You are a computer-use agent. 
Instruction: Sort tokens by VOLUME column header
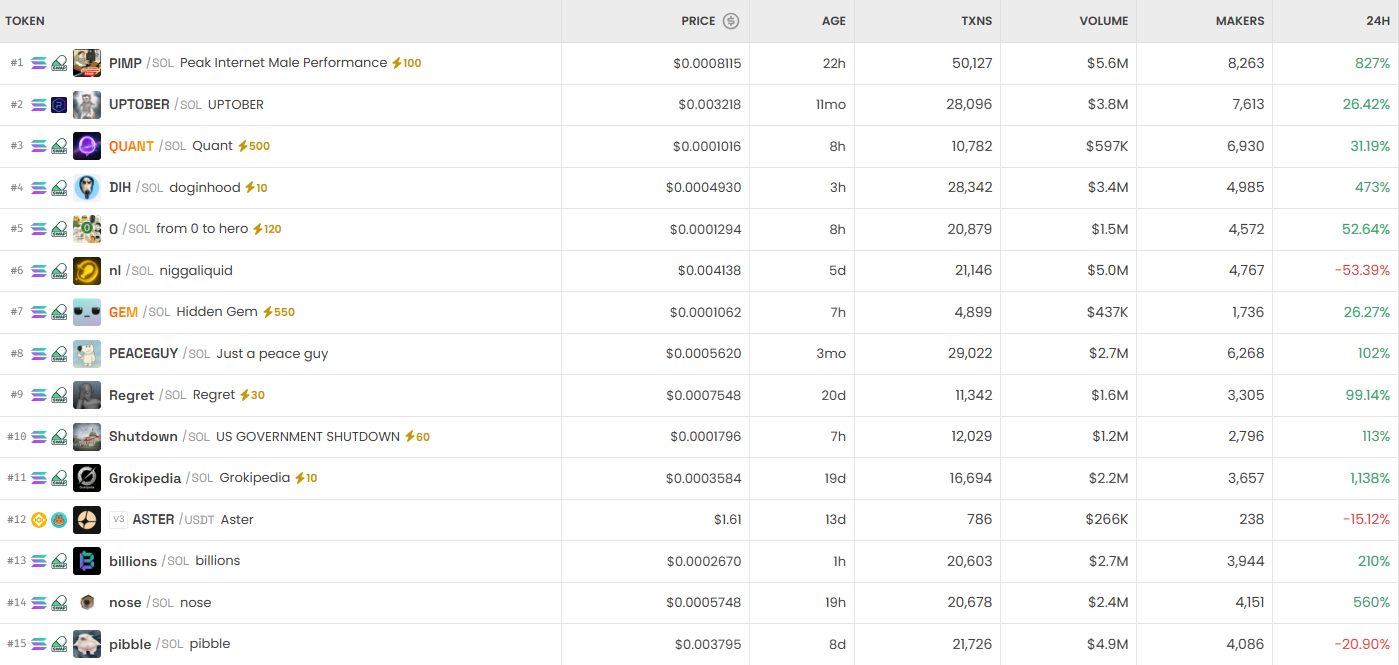[1103, 21]
